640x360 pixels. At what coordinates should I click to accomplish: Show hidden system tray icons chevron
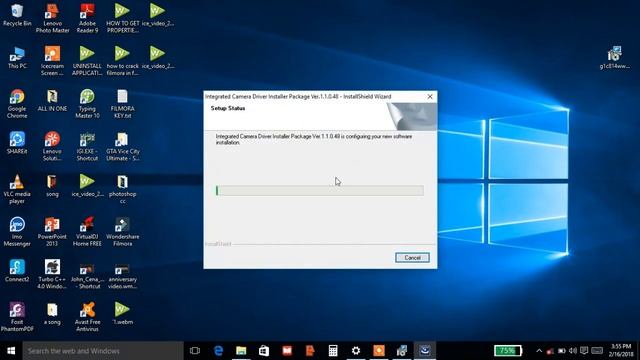539,351
